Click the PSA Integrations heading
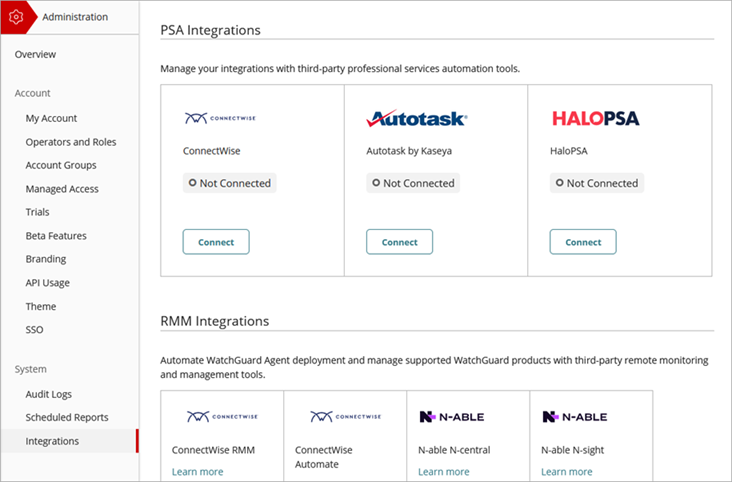This screenshot has width=732, height=482. point(211,30)
